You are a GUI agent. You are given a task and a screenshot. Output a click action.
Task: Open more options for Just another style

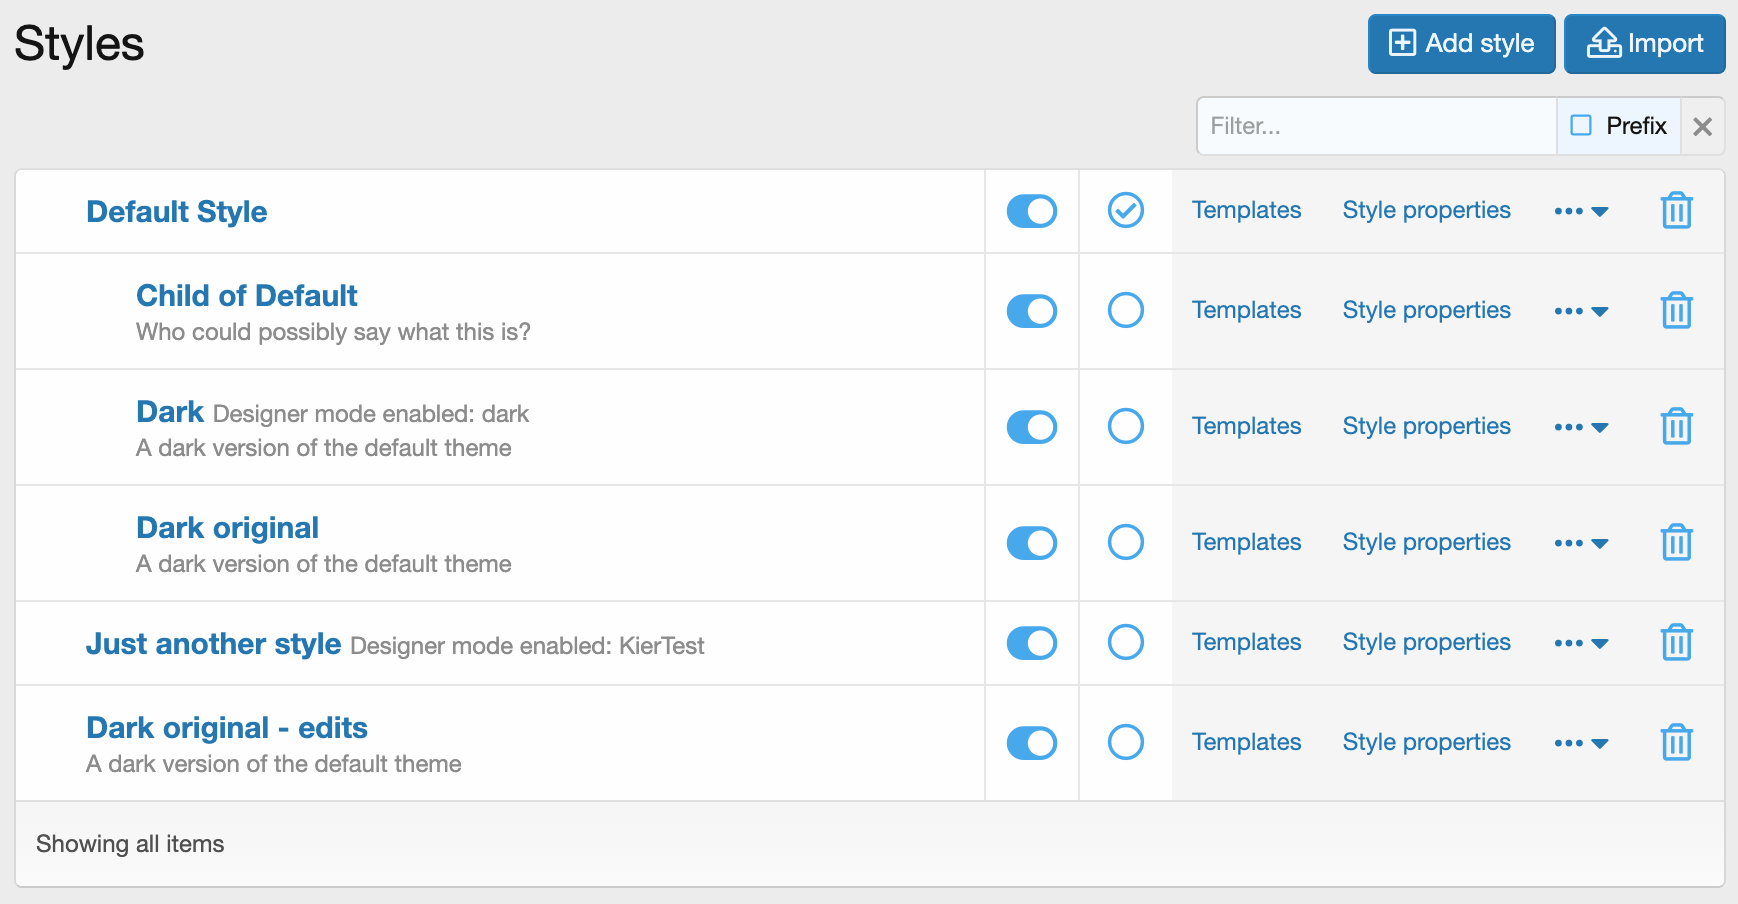pos(1581,643)
